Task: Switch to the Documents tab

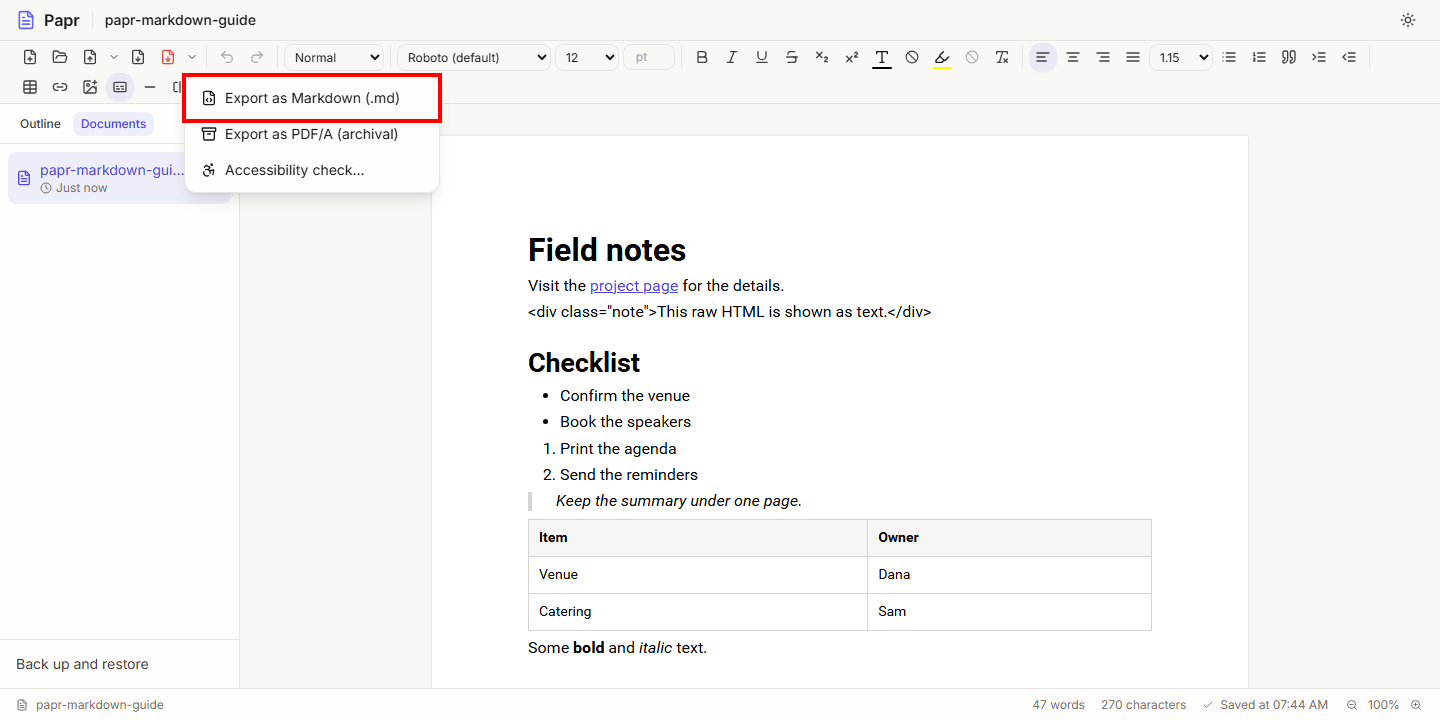Action: (113, 124)
